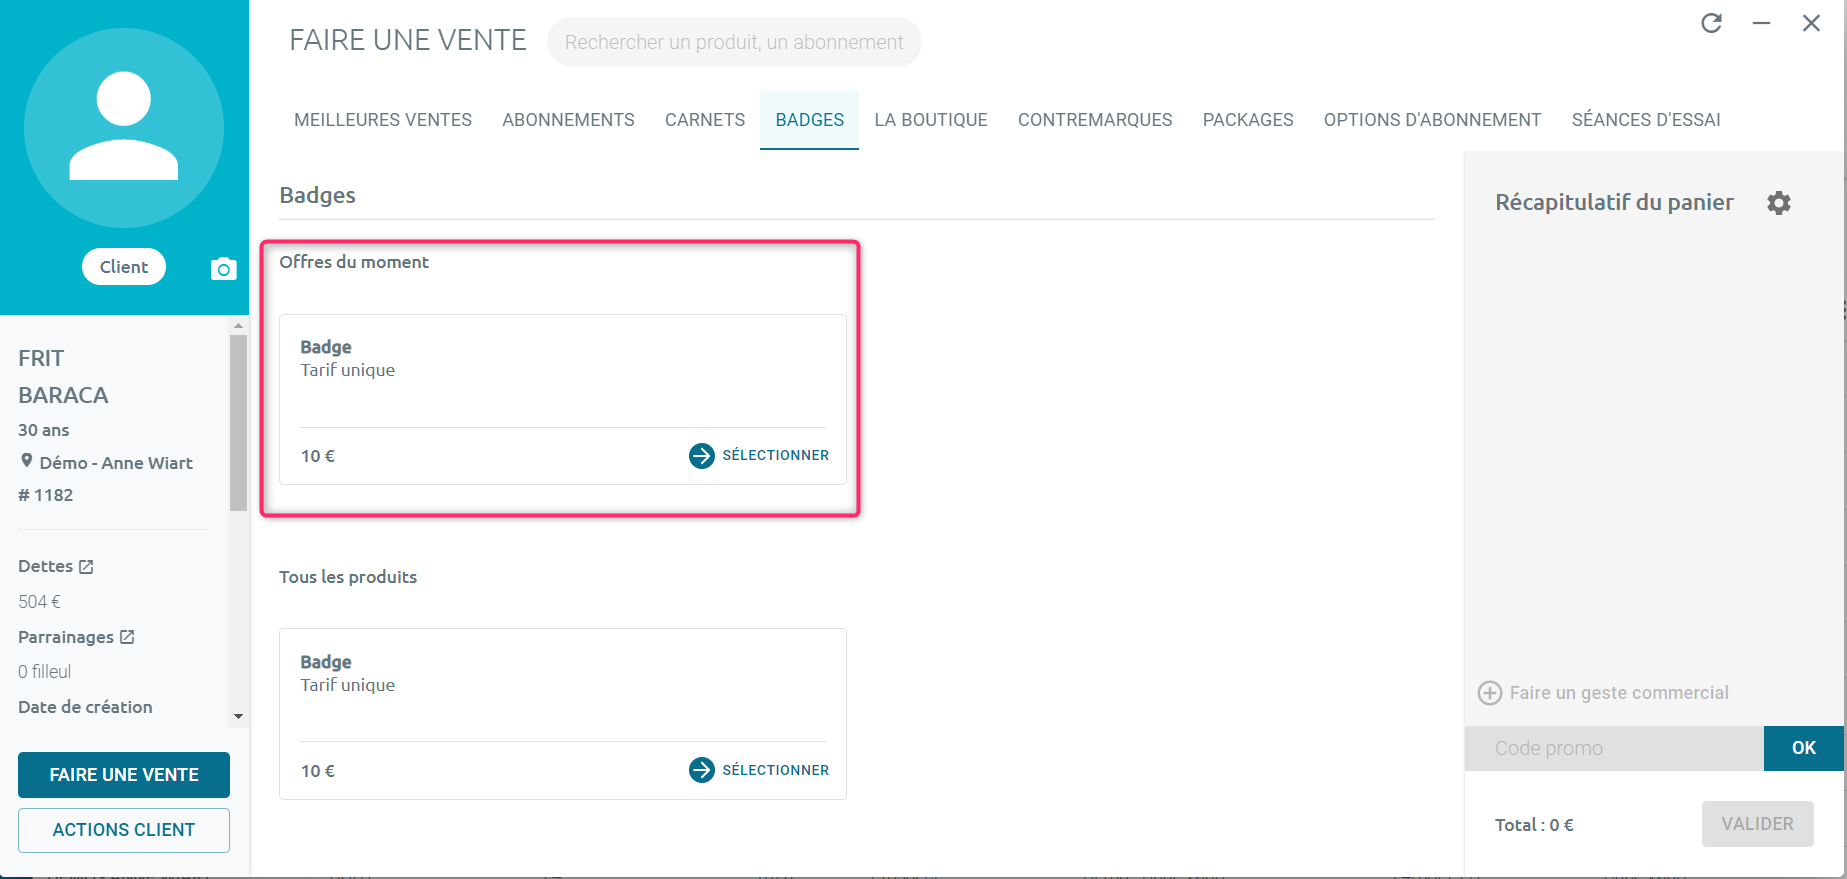The width and height of the screenshot is (1847, 879).
Task: Open the Parrainages external link icon
Action: pyautogui.click(x=127, y=637)
